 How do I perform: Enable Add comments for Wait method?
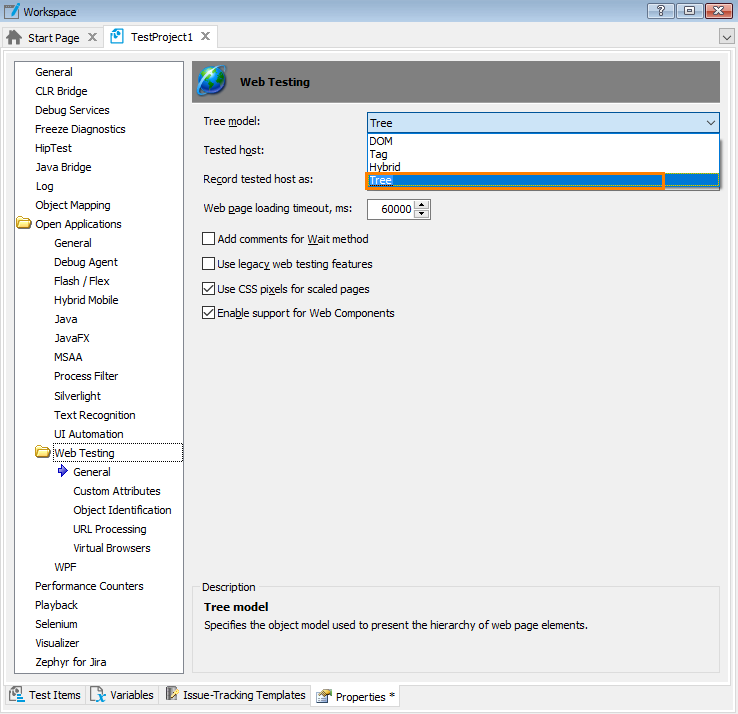tap(209, 239)
